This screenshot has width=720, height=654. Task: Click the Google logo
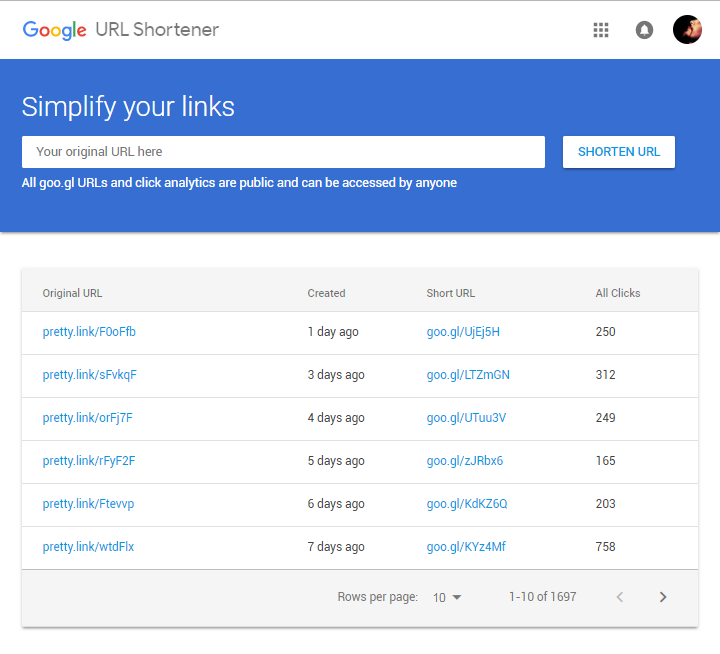[x=55, y=30]
